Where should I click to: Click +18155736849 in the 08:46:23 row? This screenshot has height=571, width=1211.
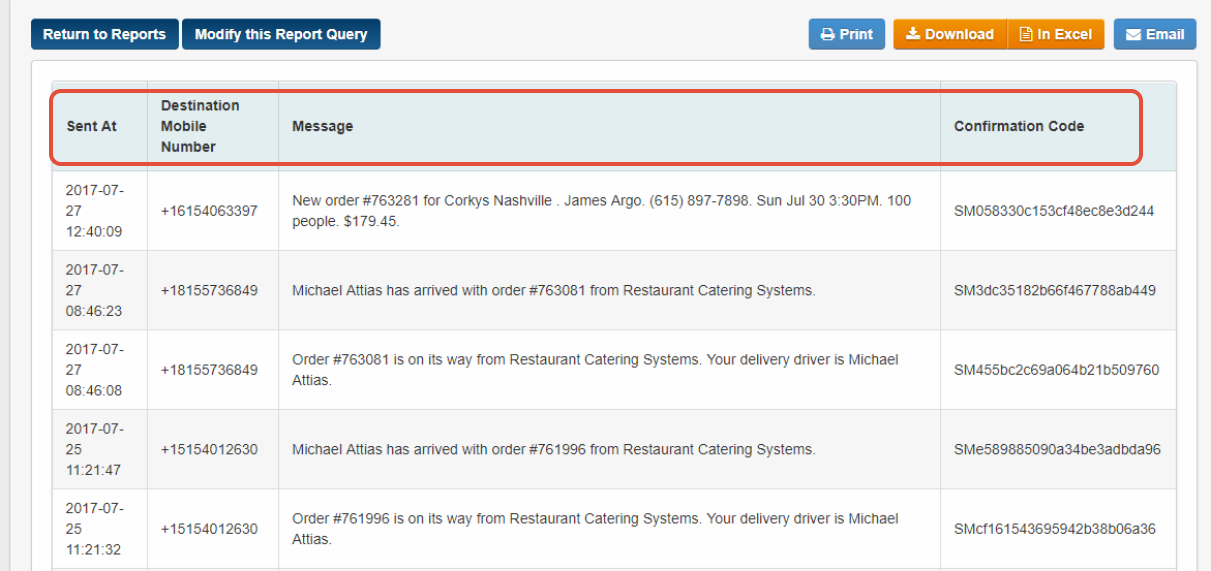pos(209,290)
